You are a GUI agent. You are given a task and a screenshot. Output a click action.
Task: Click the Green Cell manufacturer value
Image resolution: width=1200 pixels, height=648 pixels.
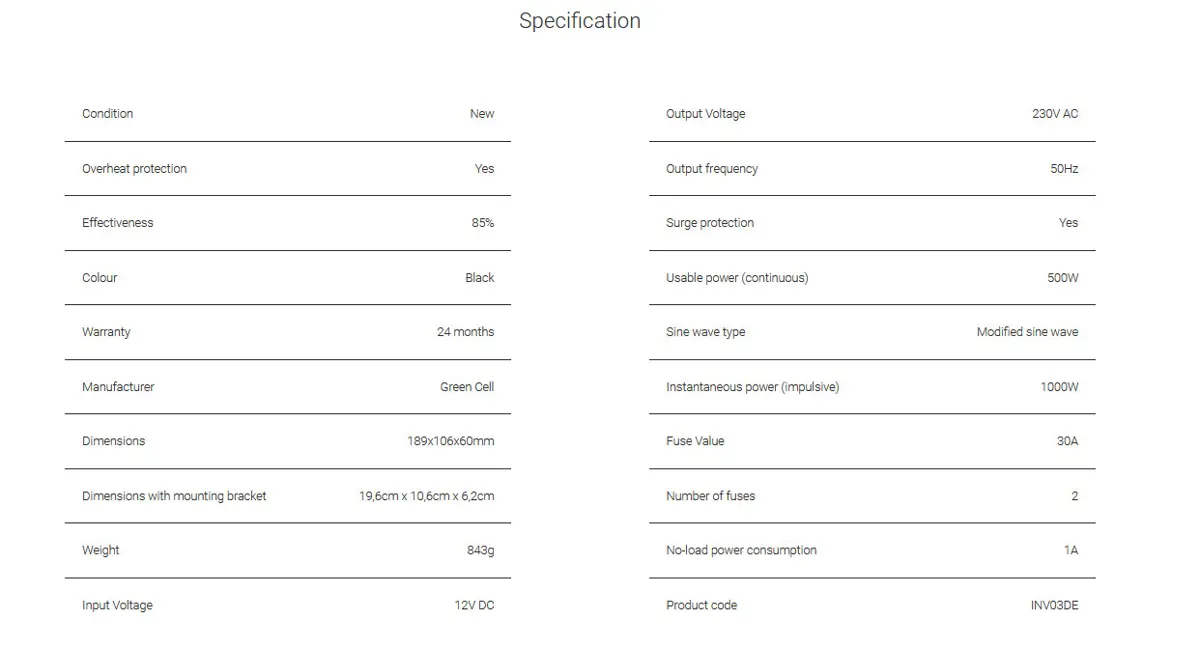coord(467,387)
